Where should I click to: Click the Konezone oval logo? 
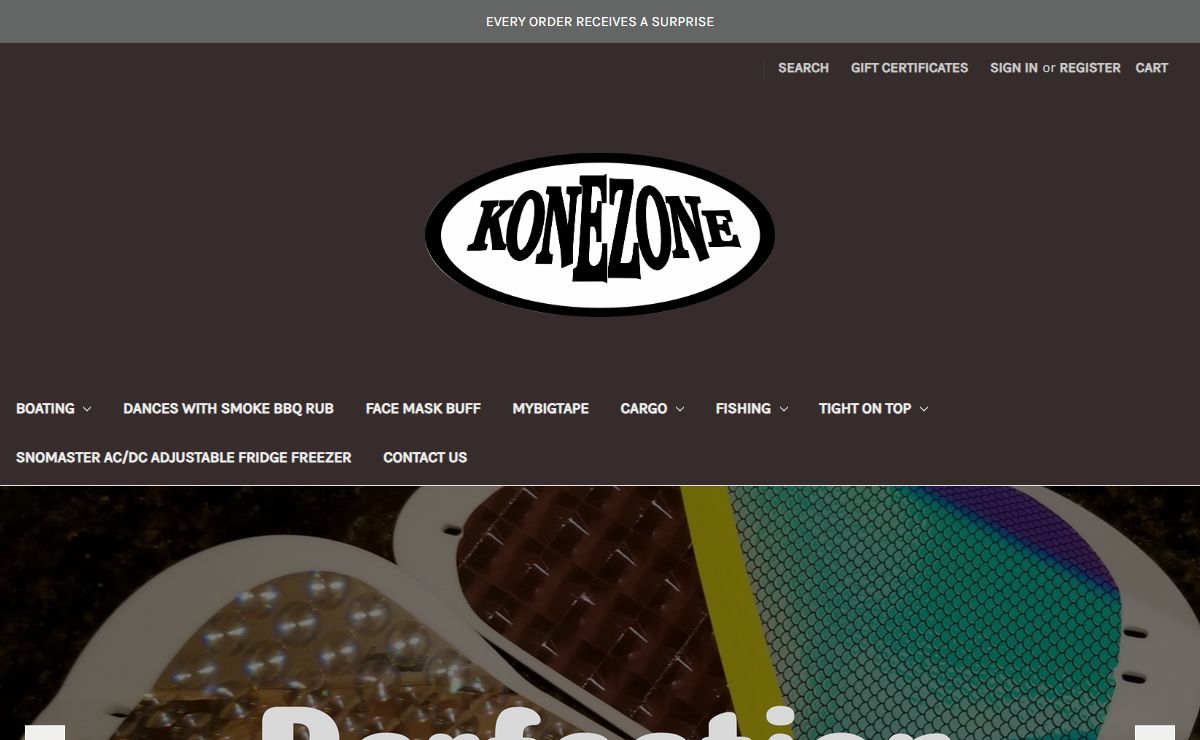point(600,235)
